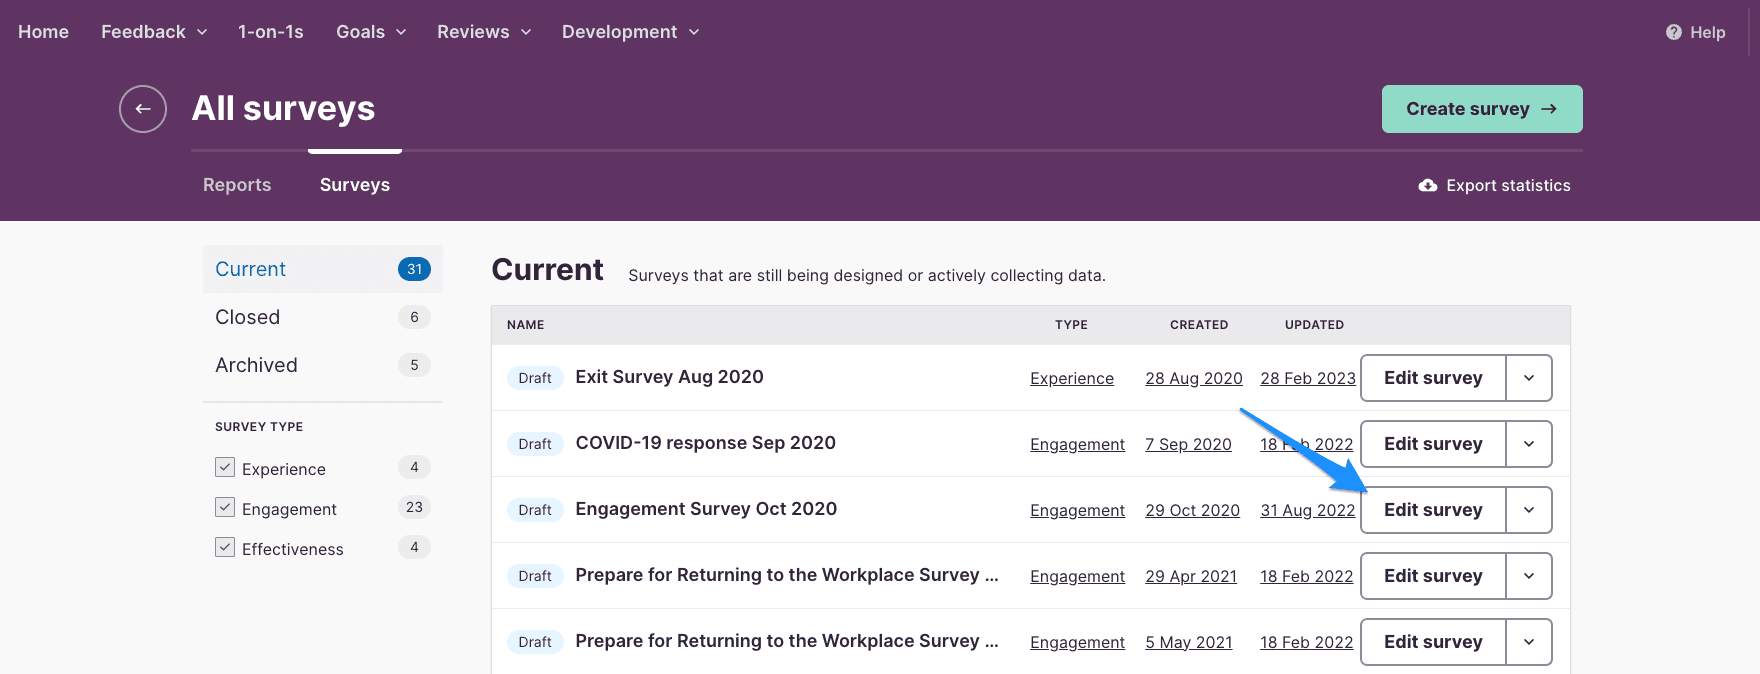The height and width of the screenshot is (674, 1760).
Task: Click the Export statistics link
Action: click(1494, 185)
